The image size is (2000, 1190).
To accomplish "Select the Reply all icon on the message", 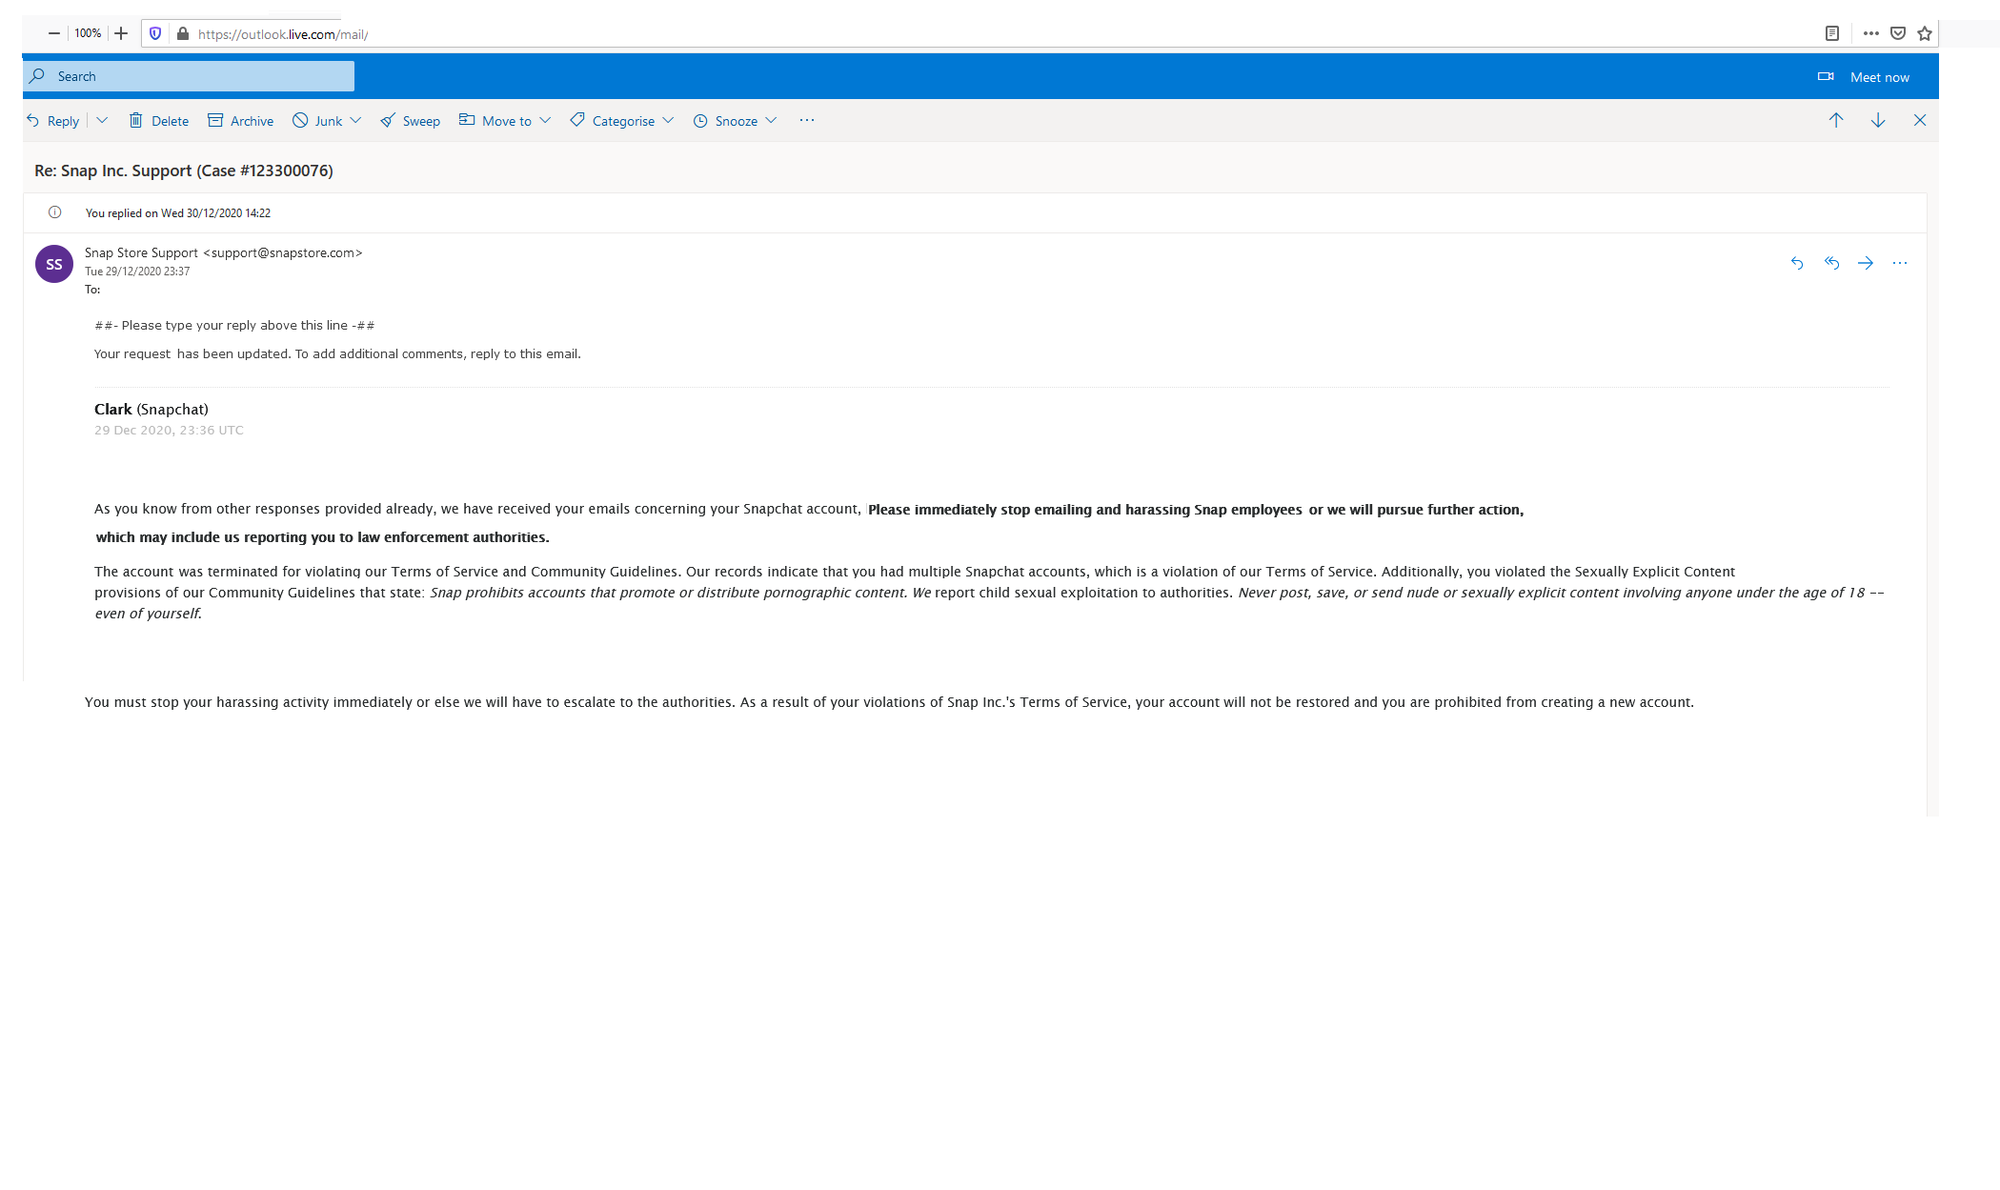I will [x=1831, y=263].
